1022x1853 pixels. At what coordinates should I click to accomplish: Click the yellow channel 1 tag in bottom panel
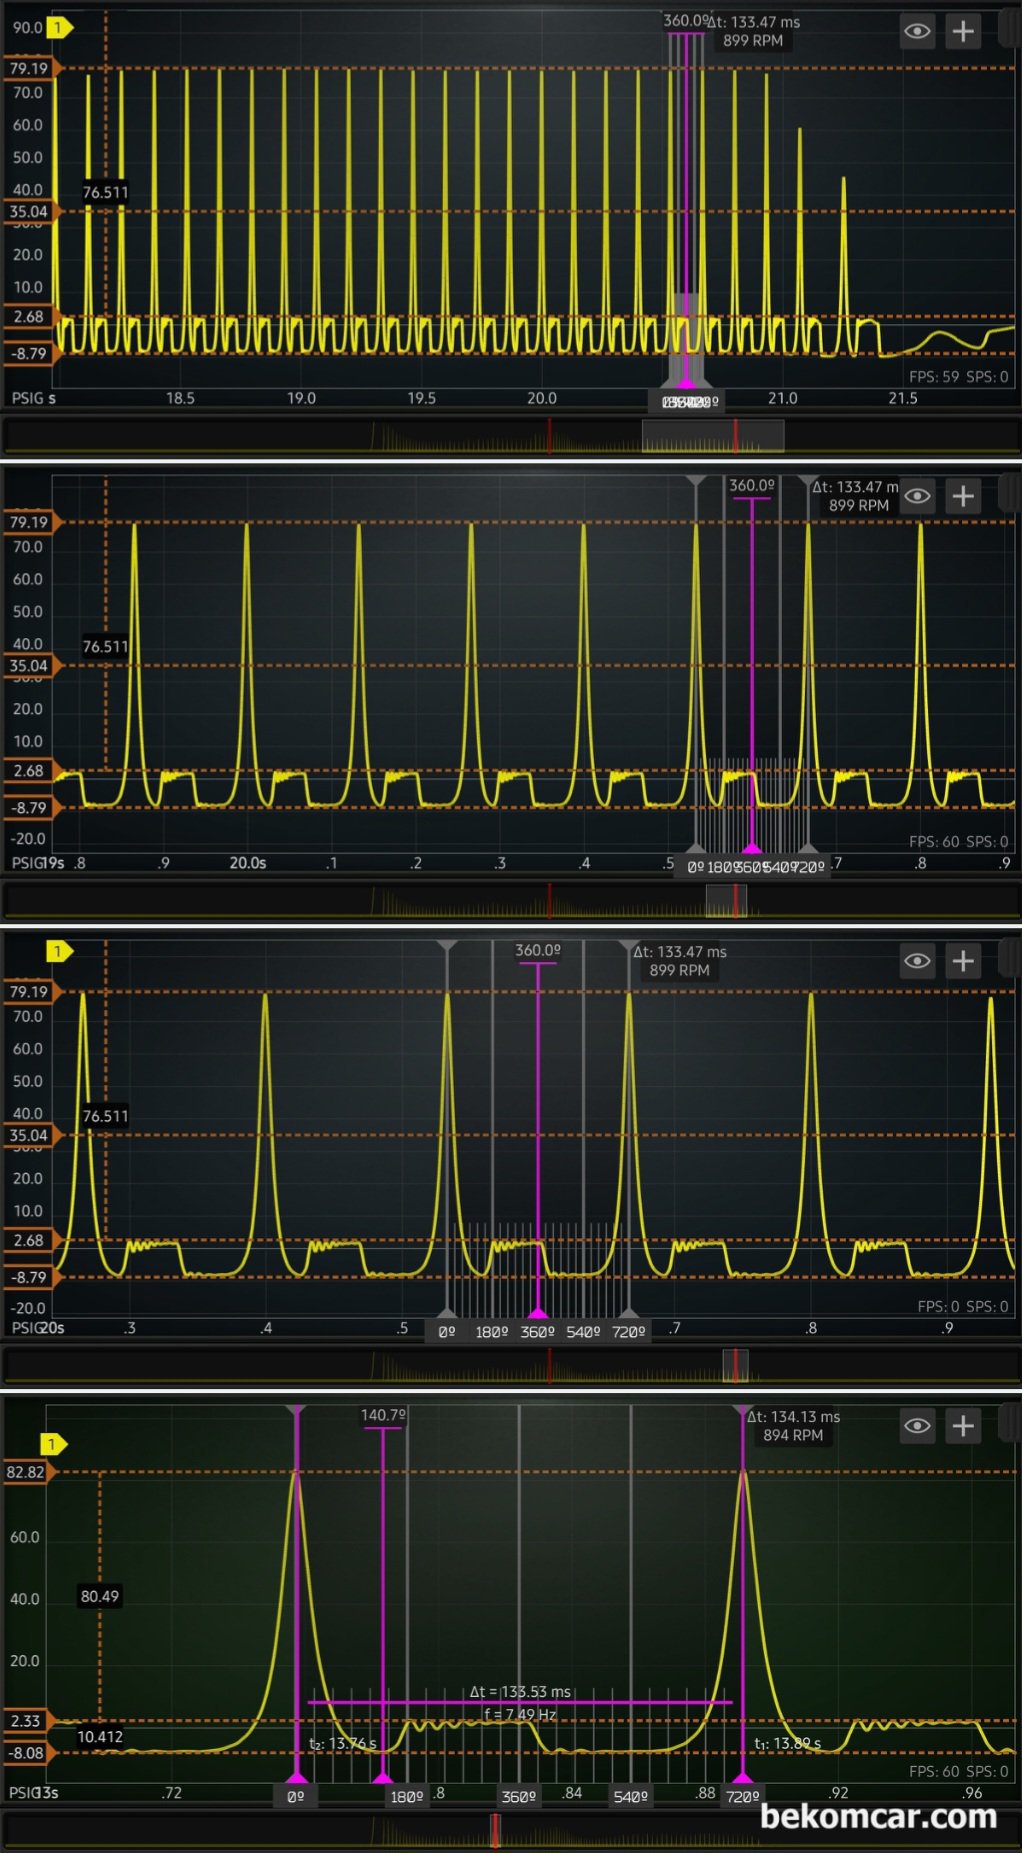point(52,1444)
